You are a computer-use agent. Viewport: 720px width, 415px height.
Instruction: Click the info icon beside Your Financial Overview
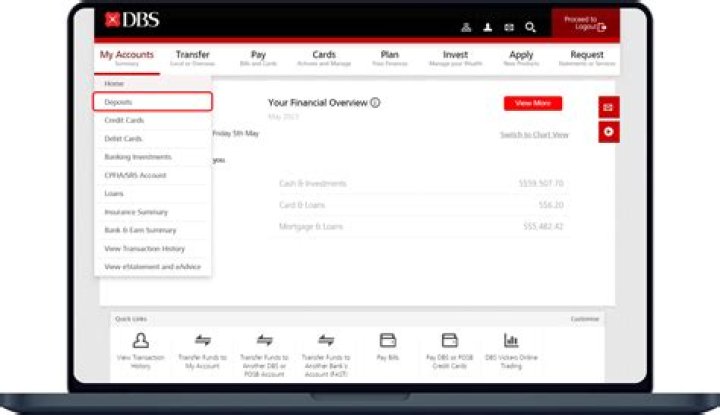[x=375, y=102]
